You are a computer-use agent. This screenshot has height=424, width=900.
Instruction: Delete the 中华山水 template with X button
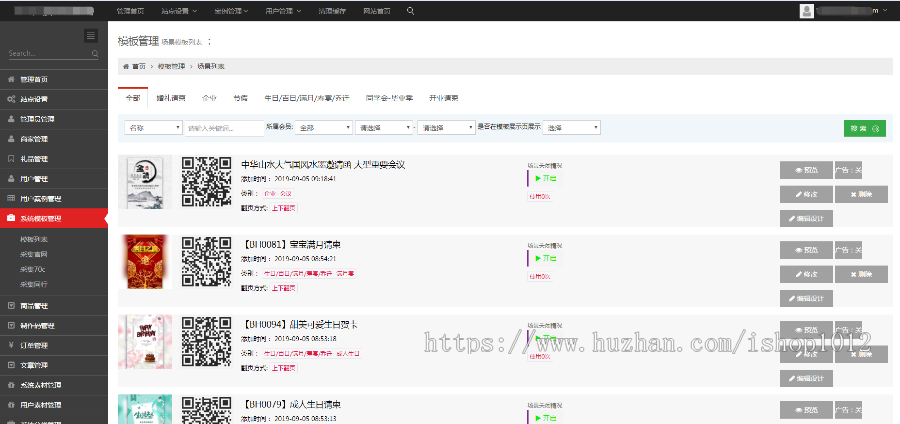pos(861,195)
